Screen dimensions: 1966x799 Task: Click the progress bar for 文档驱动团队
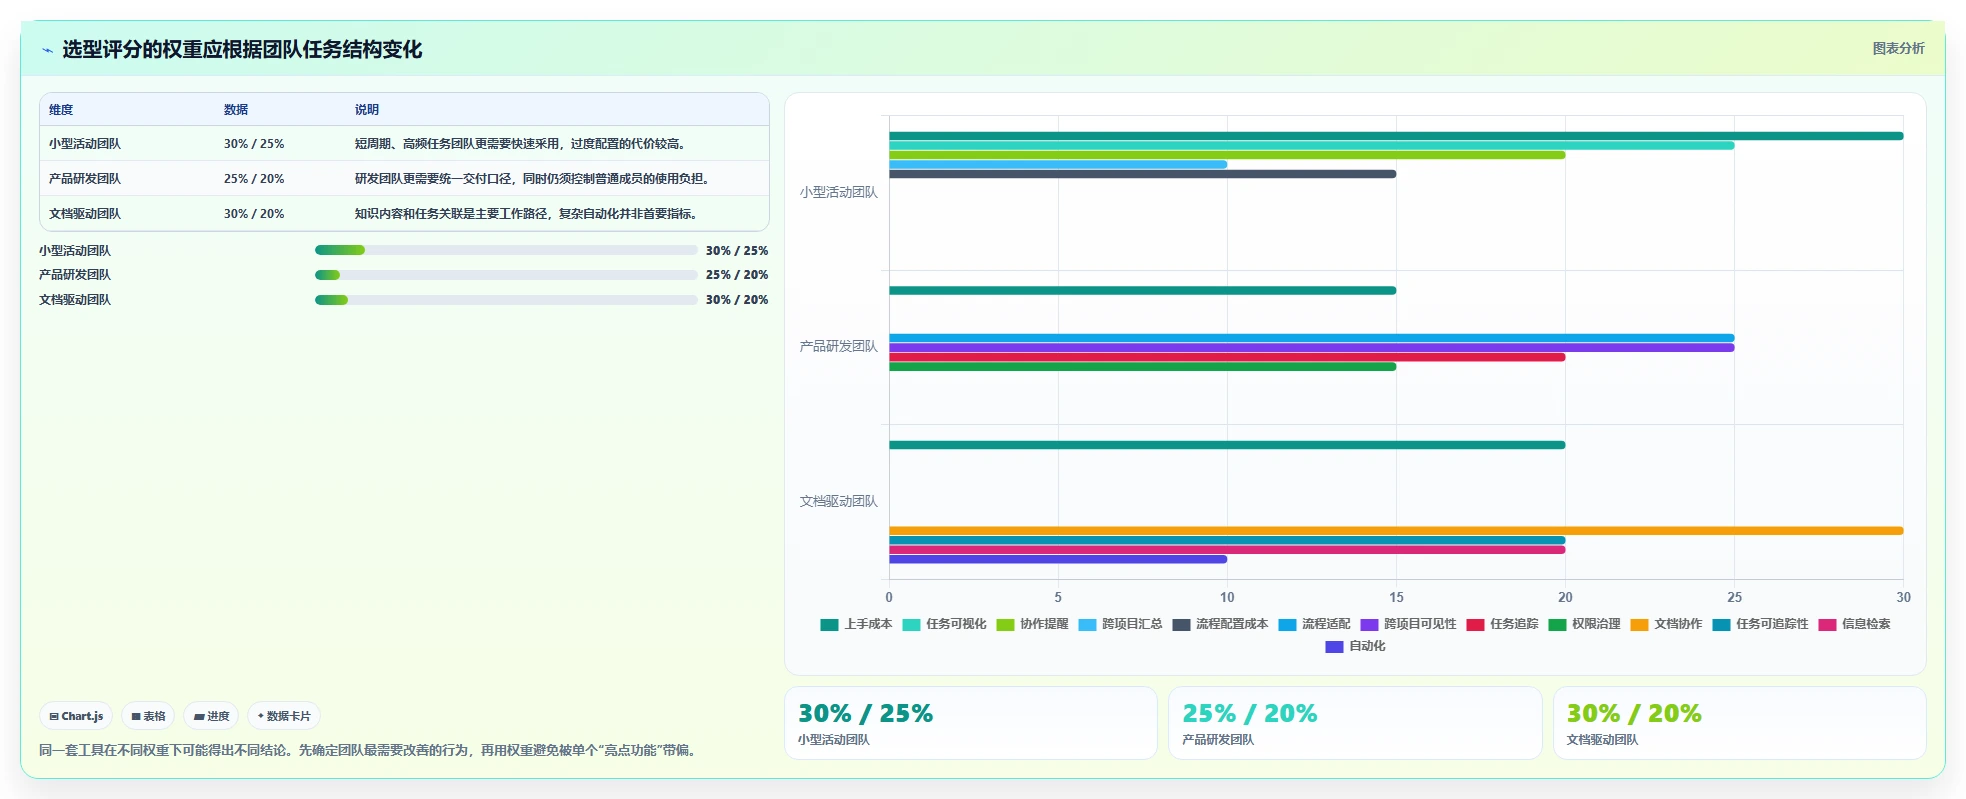(506, 300)
